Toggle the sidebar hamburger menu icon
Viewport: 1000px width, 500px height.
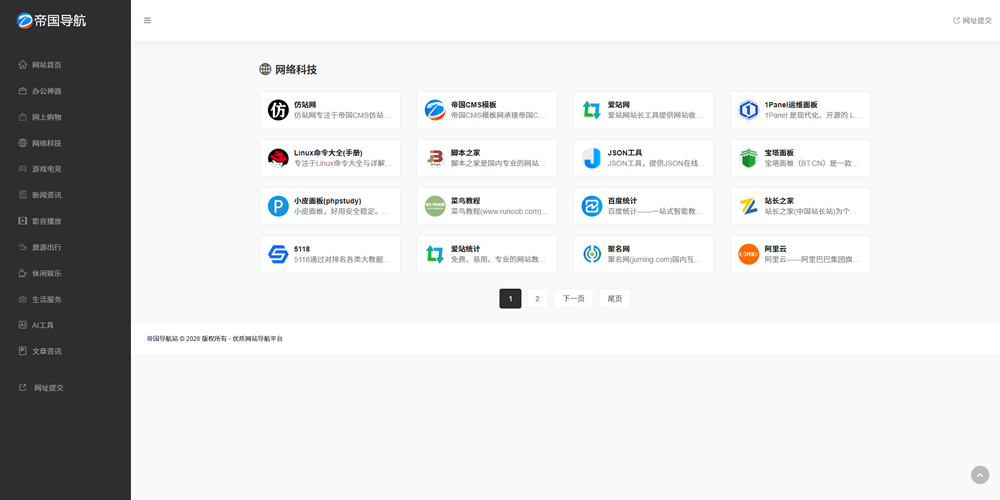coord(147,20)
